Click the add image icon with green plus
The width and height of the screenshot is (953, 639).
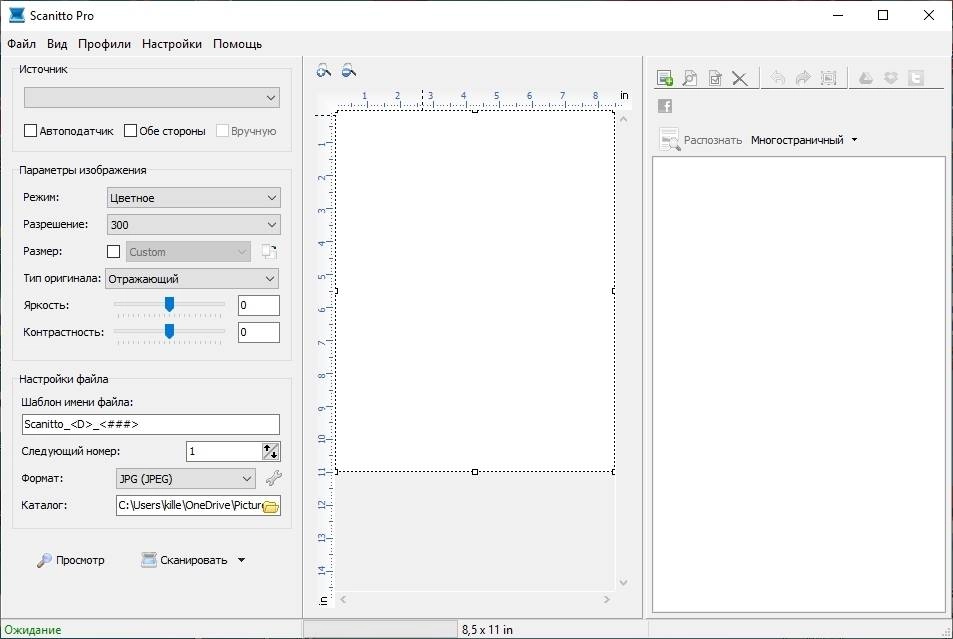pyautogui.click(x=665, y=78)
